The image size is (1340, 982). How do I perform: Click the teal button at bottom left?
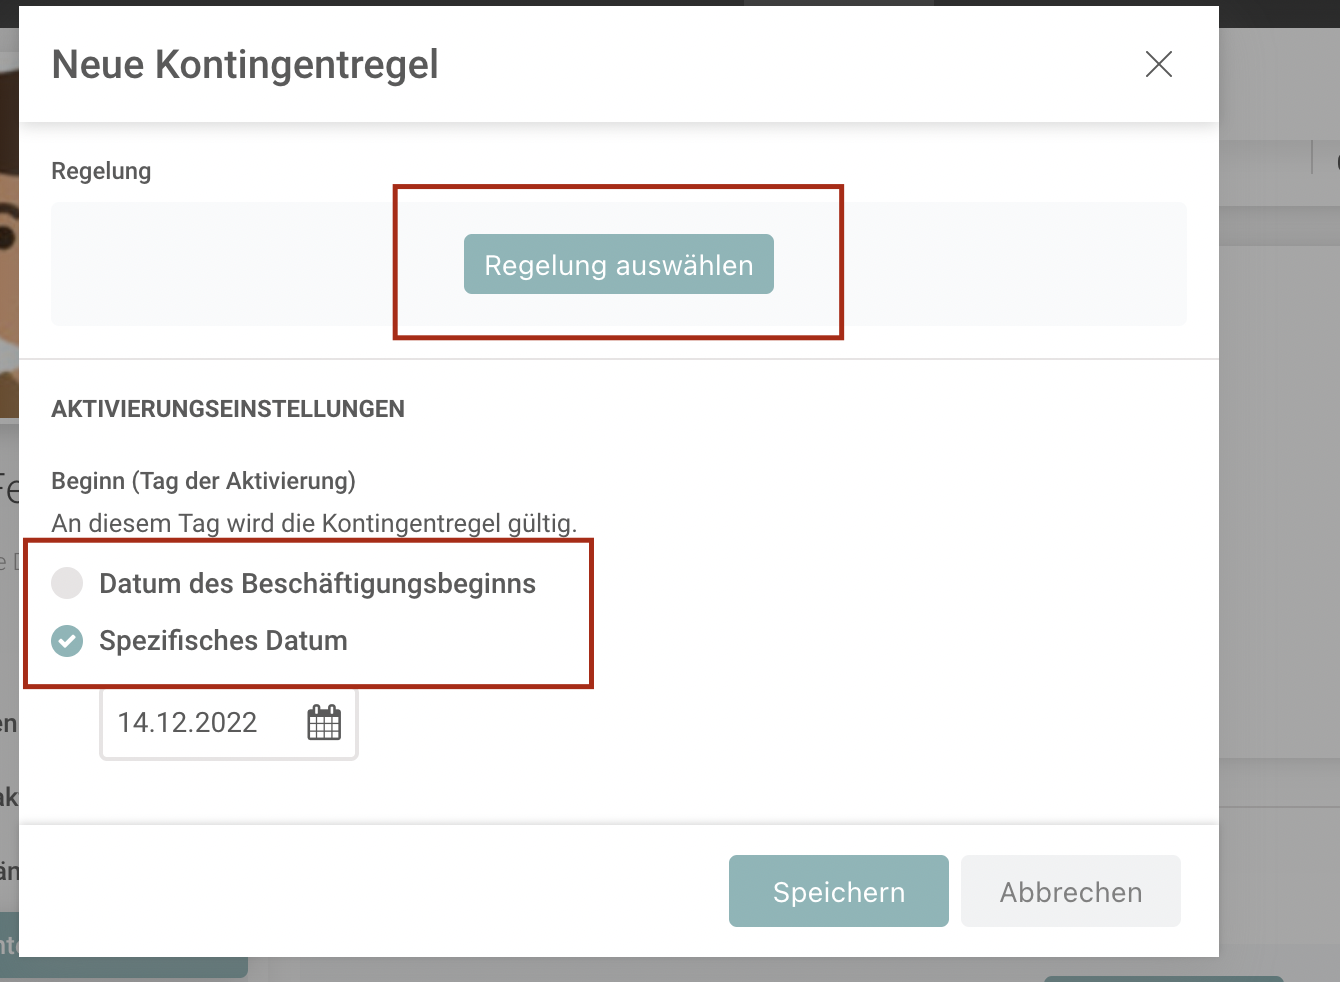click(120, 966)
